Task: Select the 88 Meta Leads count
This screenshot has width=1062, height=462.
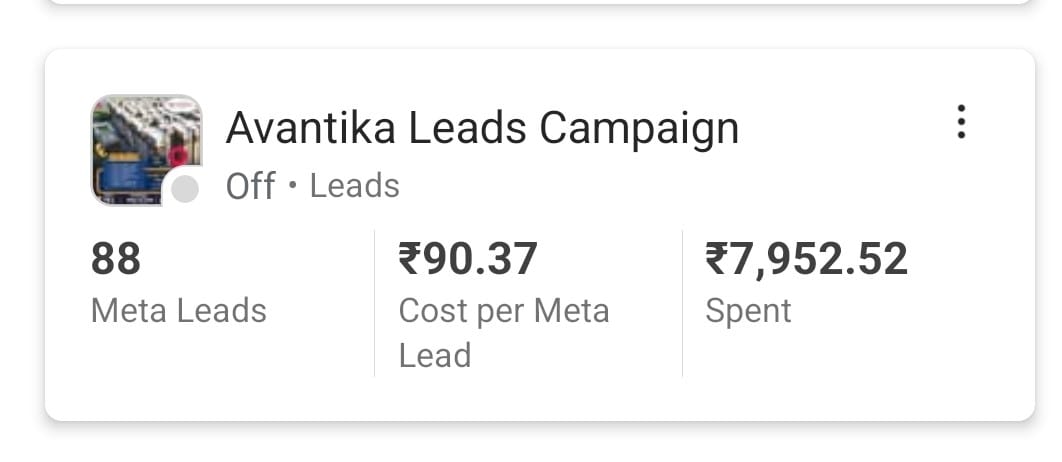Action: [x=116, y=259]
